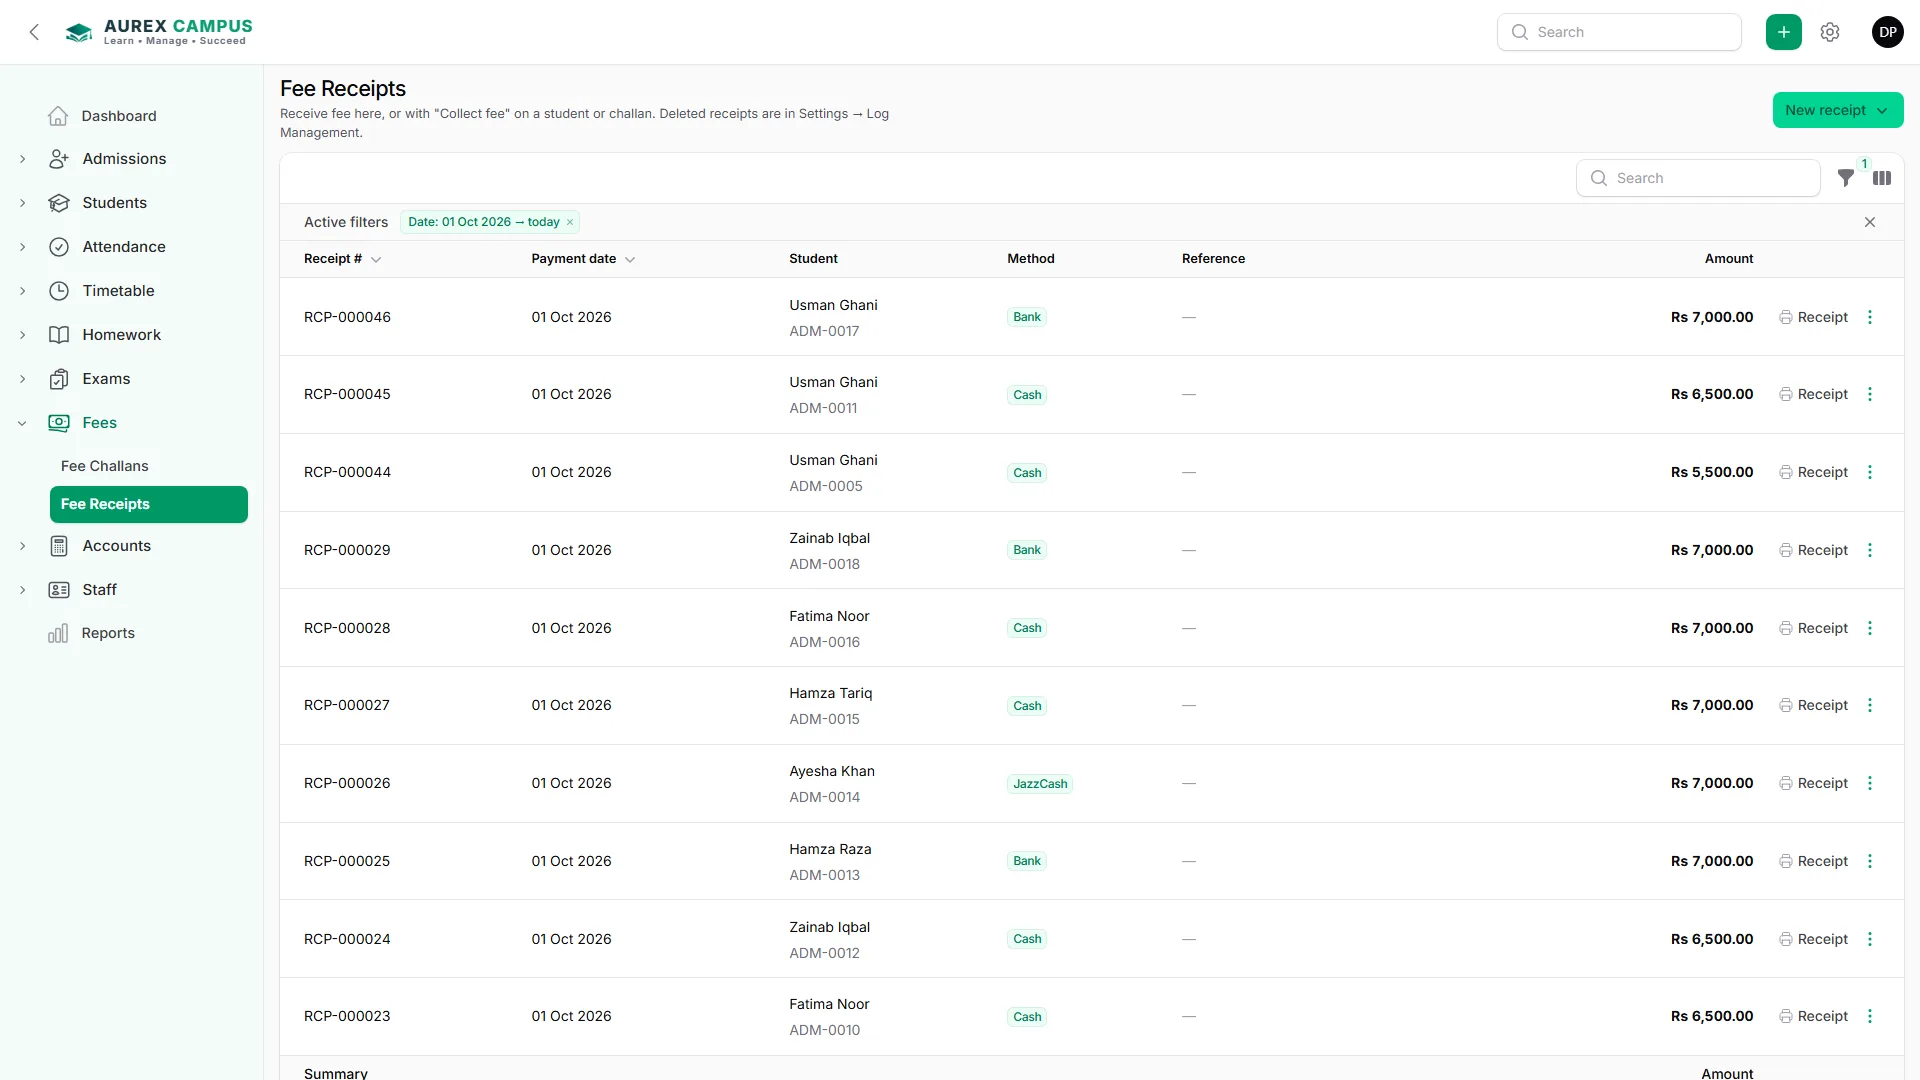
Task: Click JazzCash method badge for Ayesha Khan
Action: click(1040, 784)
